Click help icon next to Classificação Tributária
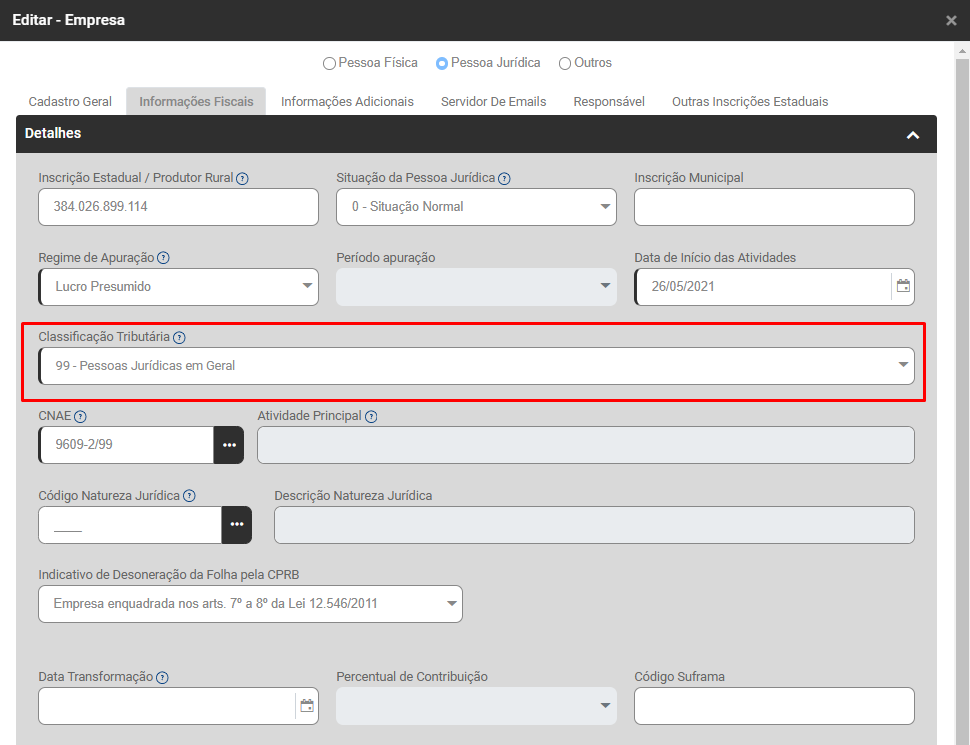Screen dimensions: 970x745 coord(179,338)
